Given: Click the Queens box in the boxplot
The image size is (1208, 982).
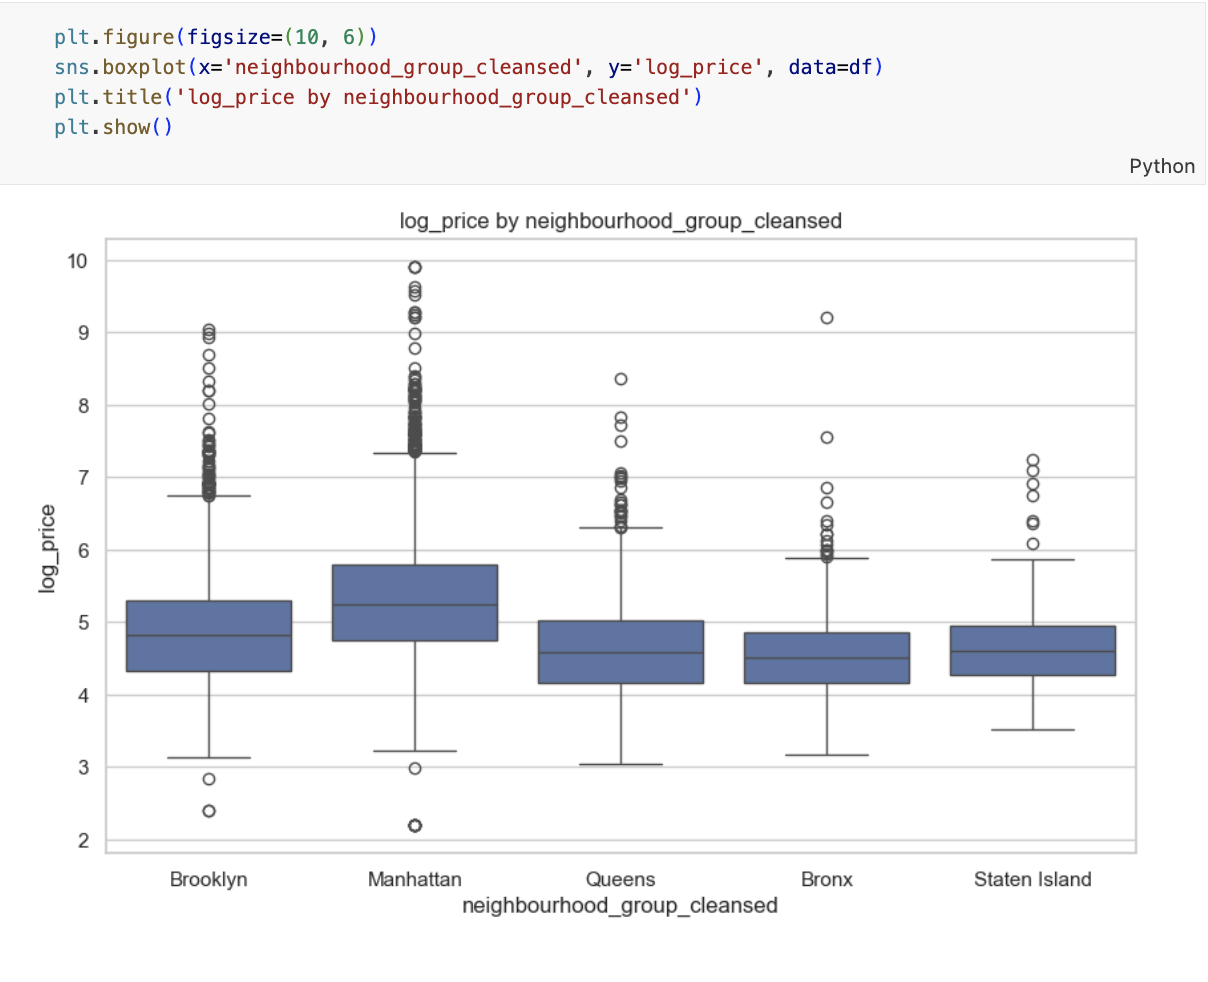Looking at the screenshot, I should (x=621, y=652).
